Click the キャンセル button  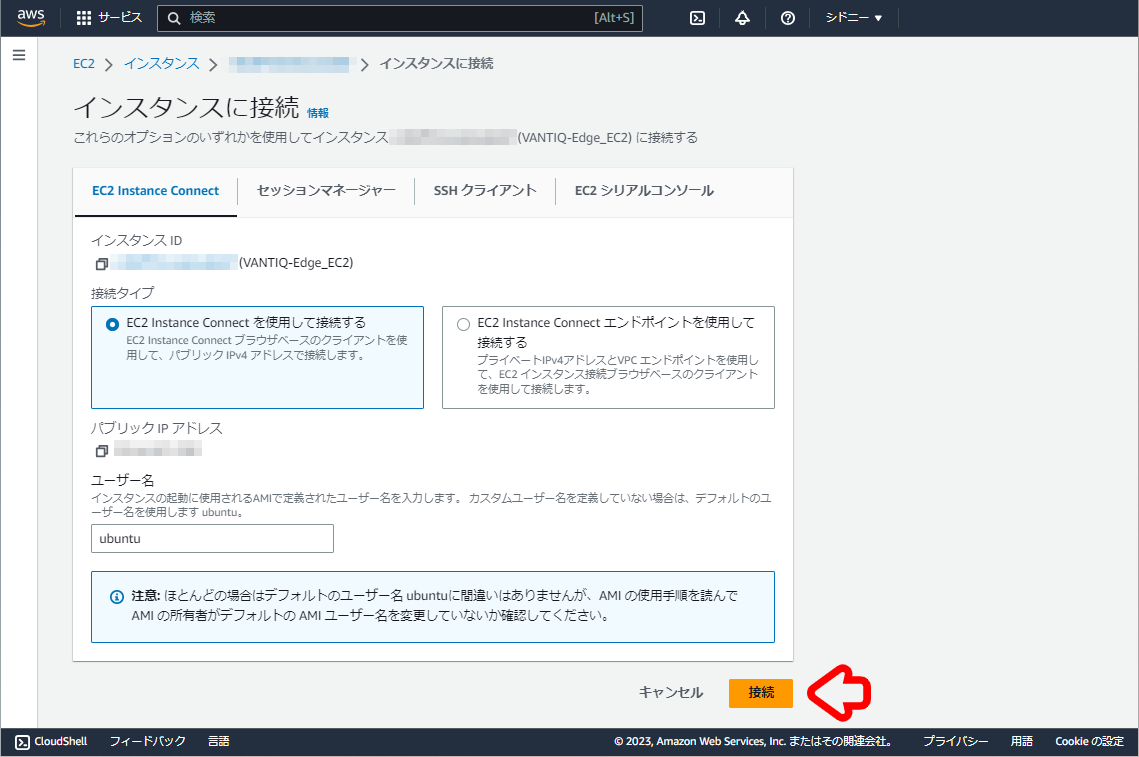click(670, 692)
